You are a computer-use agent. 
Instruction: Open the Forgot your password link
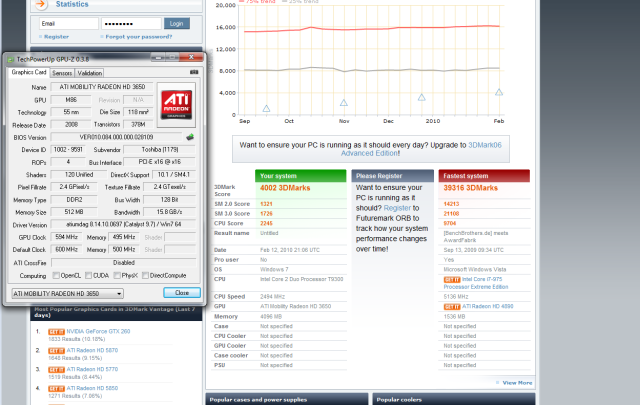tap(139, 37)
